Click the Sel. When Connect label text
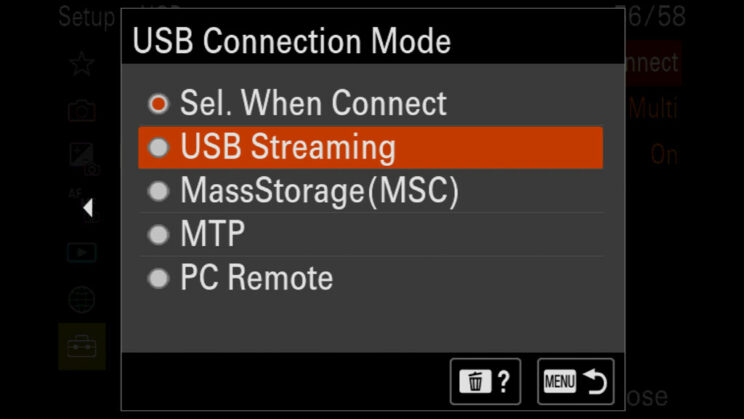 click(x=313, y=103)
